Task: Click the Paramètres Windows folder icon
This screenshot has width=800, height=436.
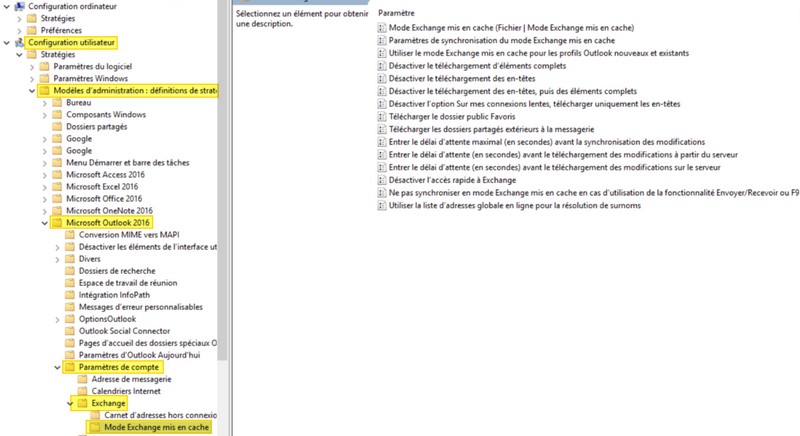Action: click(x=44, y=79)
